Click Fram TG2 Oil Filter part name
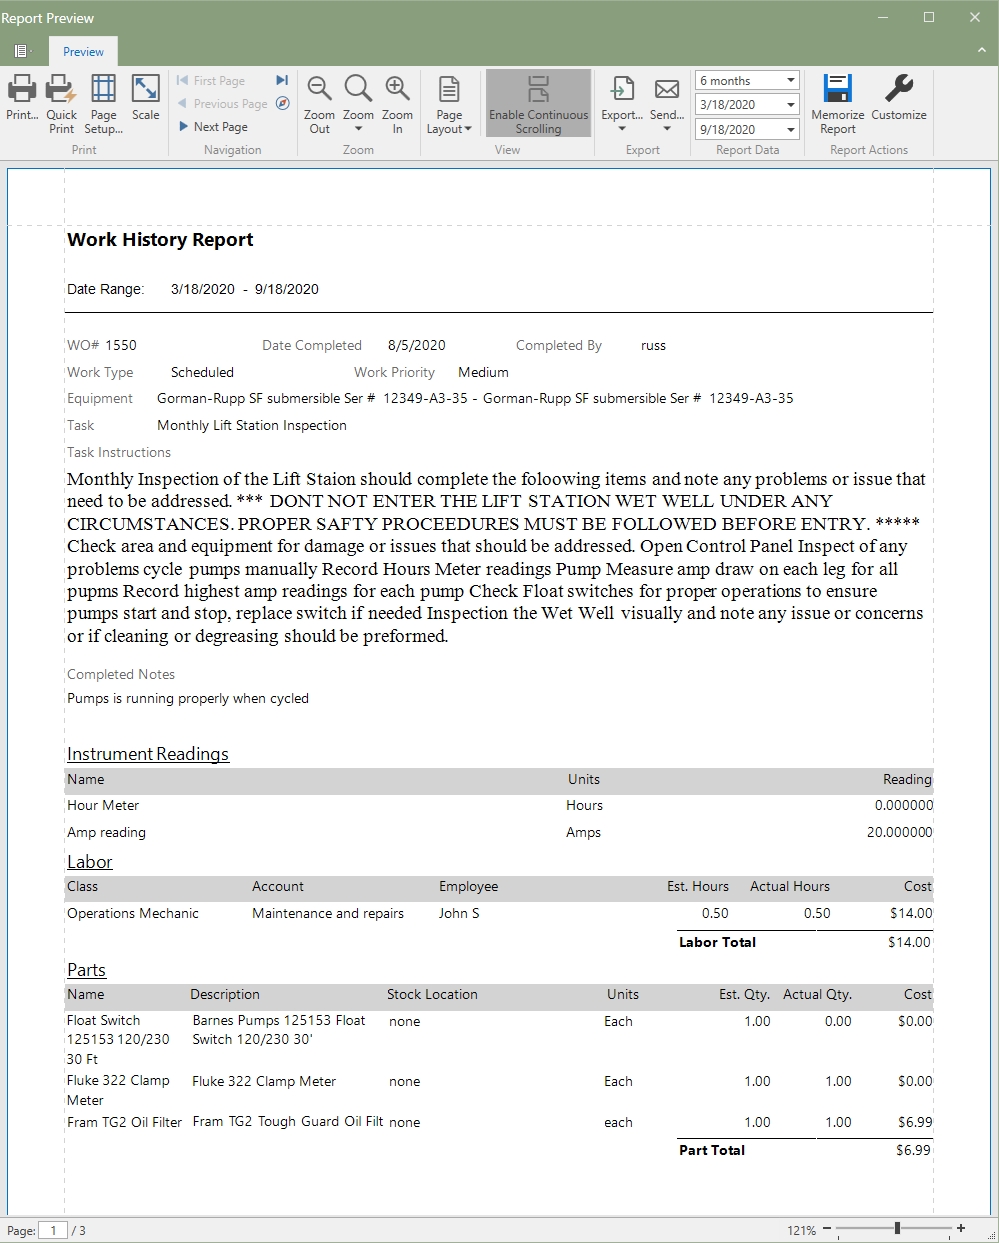The image size is (999, 1243). (124, 1122)
